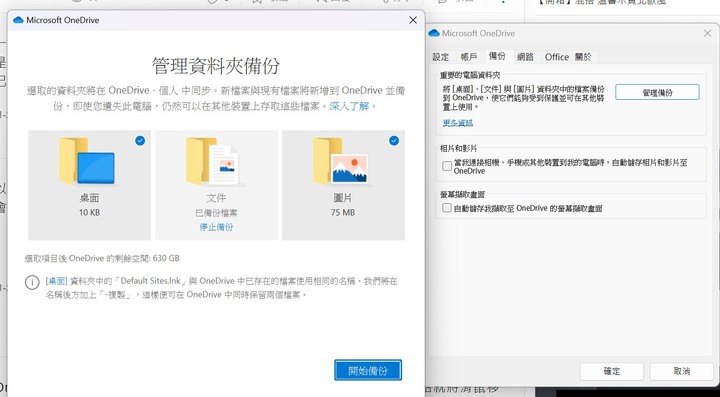Uncheck the blue checkmark on 桌面 tile
This screenshot has height=397, width=720.
140,141
